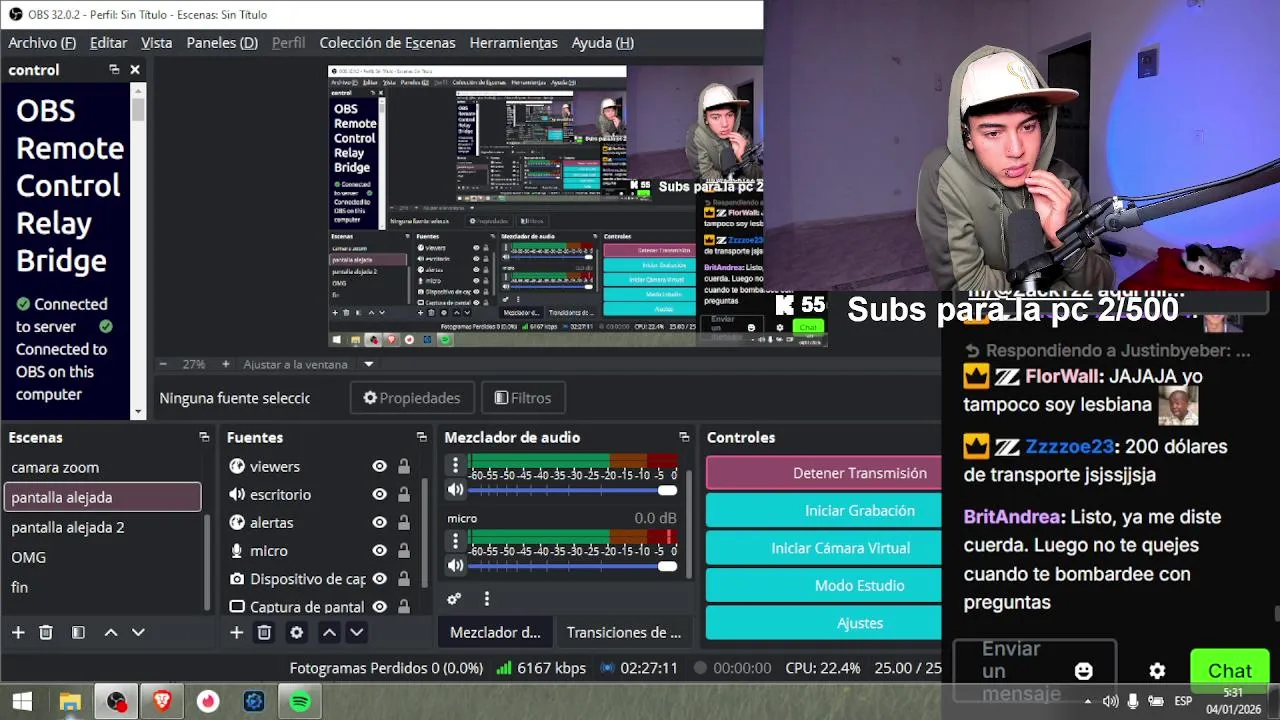
Task: Delete selected scene with trash icon
Action: click(46, 632)
